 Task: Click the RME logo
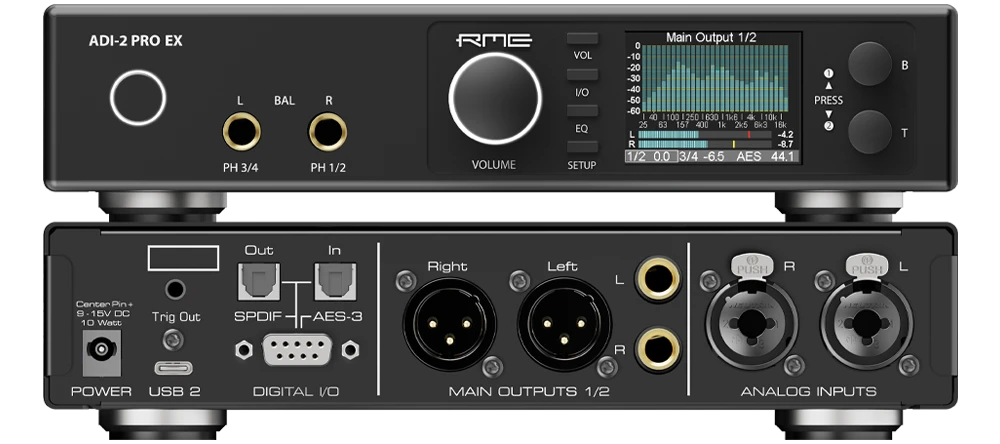(x=494, y=40)
